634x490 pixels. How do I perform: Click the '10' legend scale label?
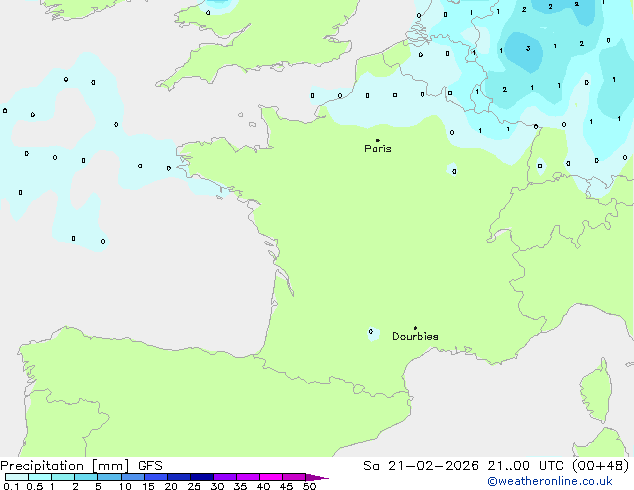tap(125, 486)
